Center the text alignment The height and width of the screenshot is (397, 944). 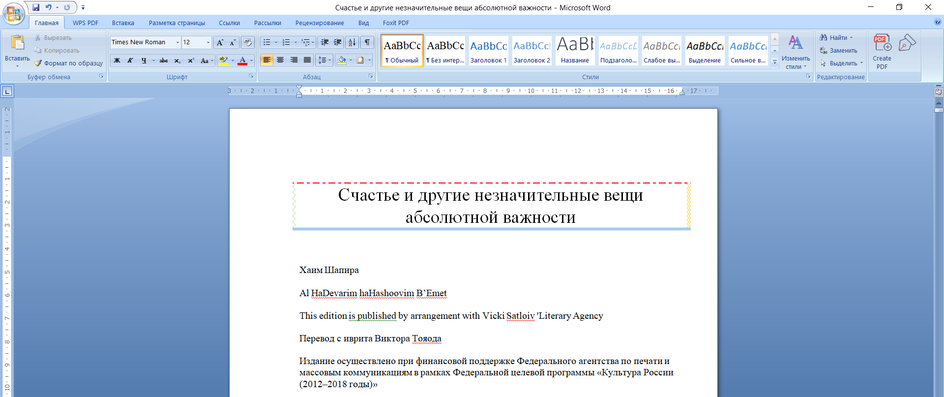point(280,60)
